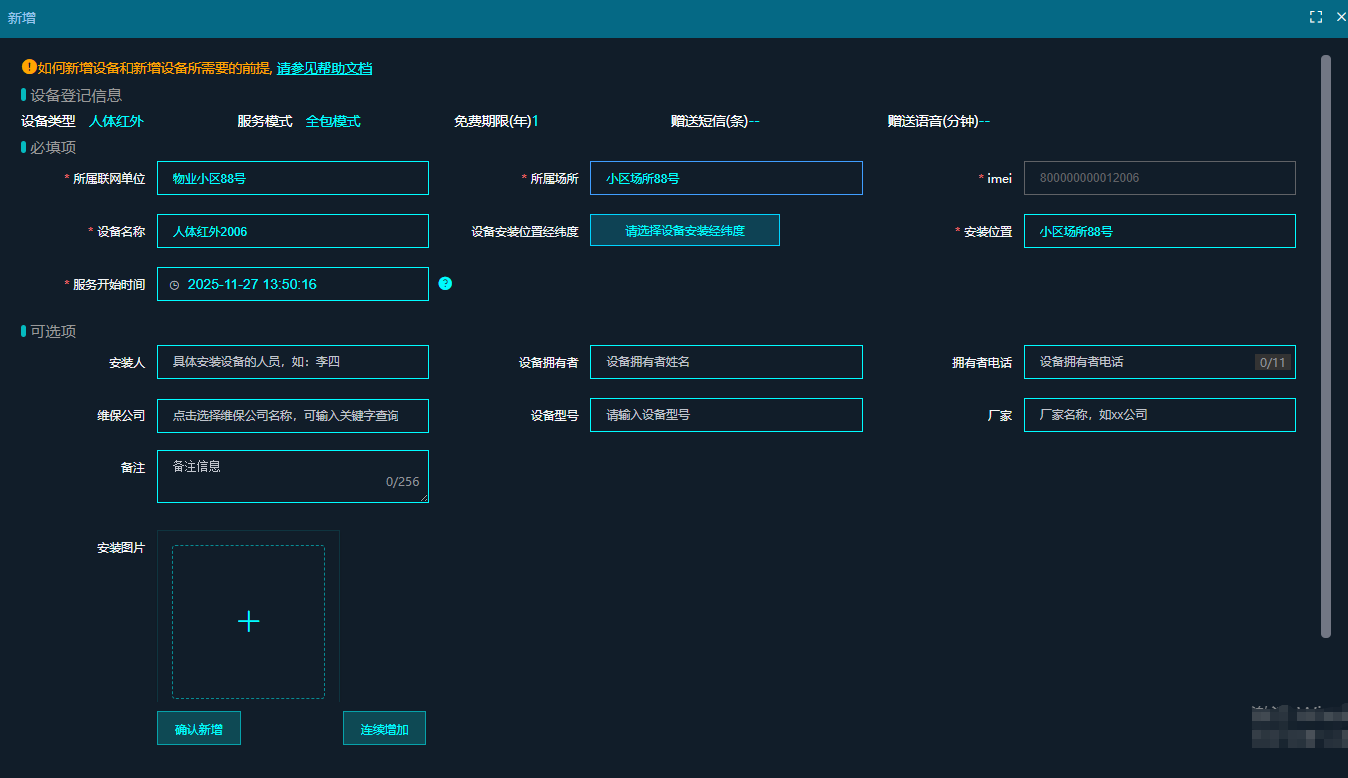Open the 所属场所 selection field
Viewport: 1348px width, 778px height.
[x=725, y=178]
